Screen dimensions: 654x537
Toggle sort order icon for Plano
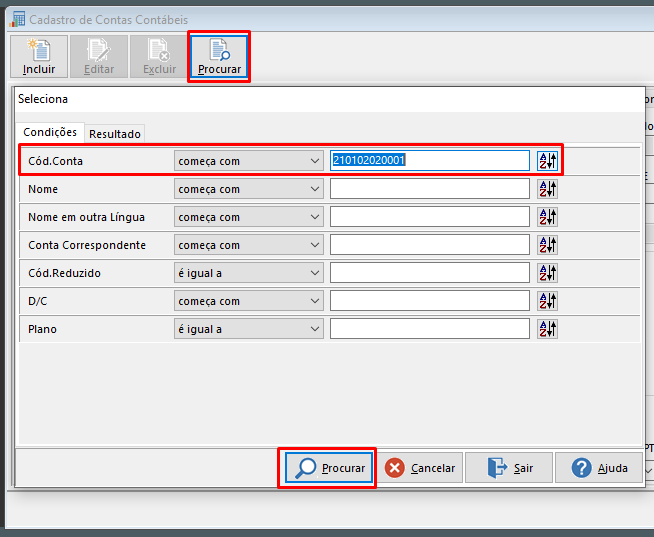(x=547, y=329)
